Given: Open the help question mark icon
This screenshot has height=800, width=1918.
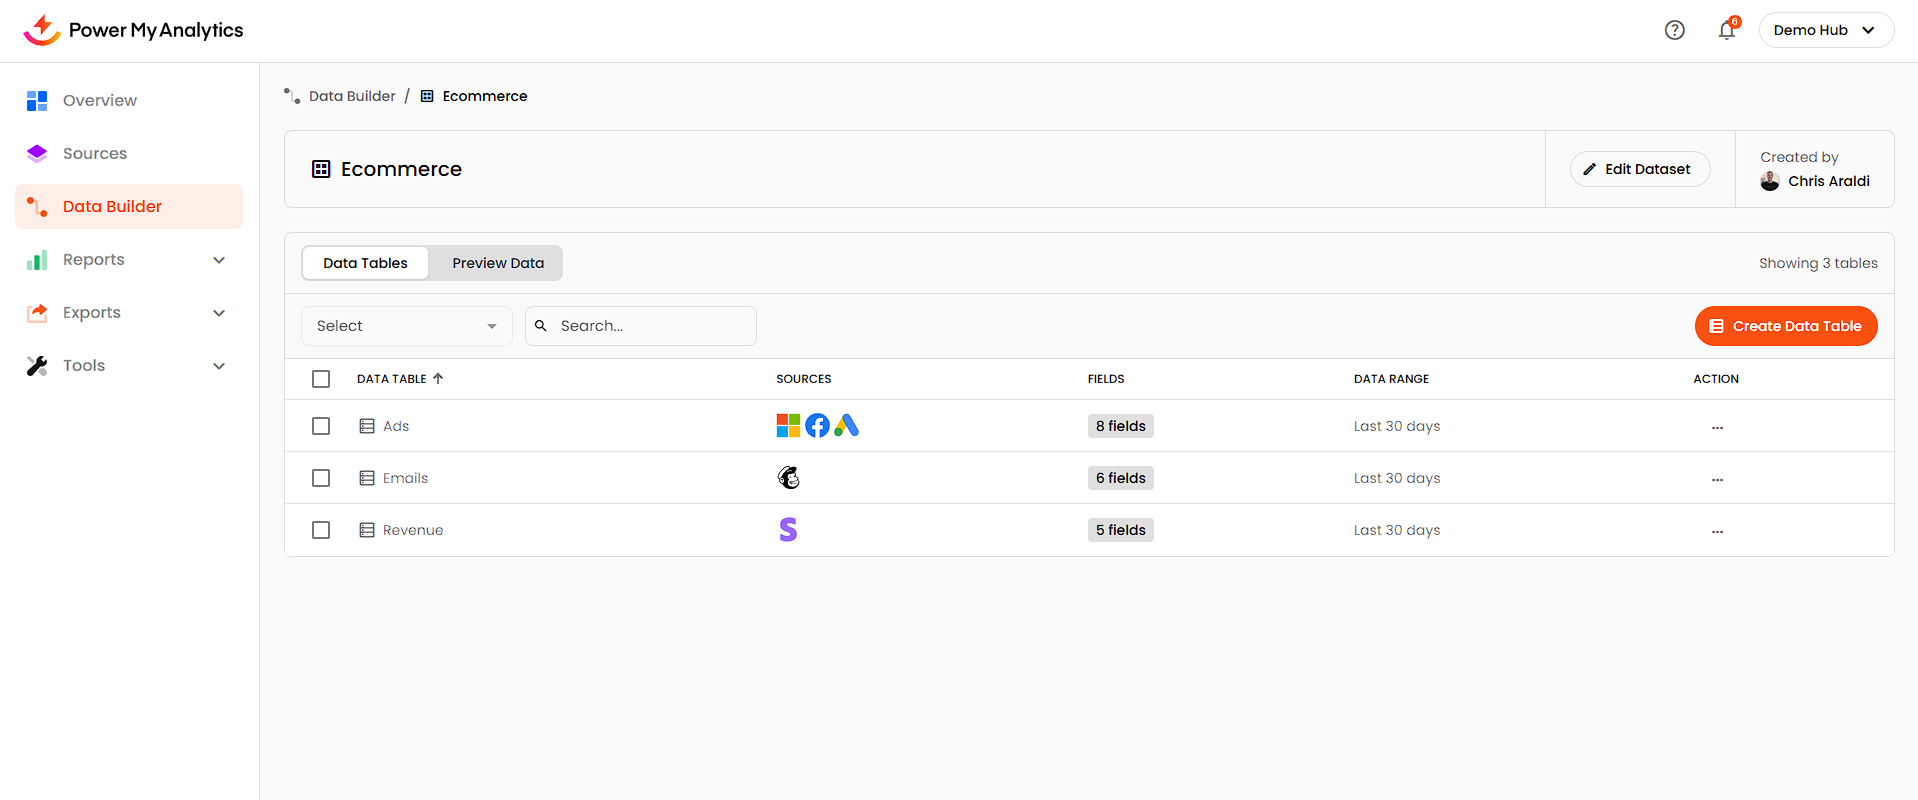Looking at the screenshot, I should pyautogui.click(x=1675, y=30).
